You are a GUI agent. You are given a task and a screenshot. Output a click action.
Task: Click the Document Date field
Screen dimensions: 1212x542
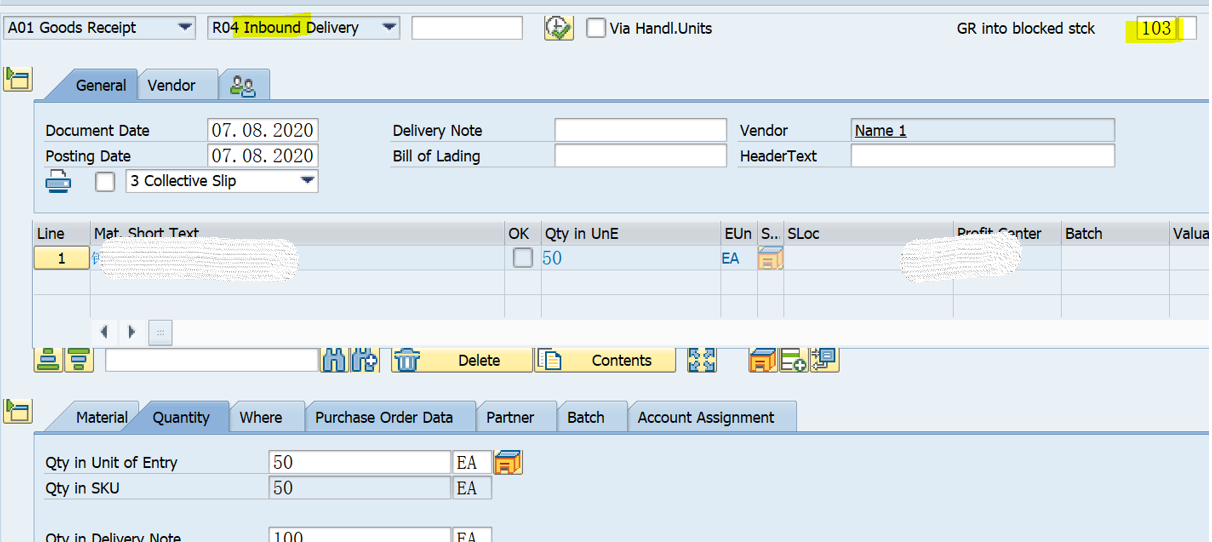[x=263, y=130]
